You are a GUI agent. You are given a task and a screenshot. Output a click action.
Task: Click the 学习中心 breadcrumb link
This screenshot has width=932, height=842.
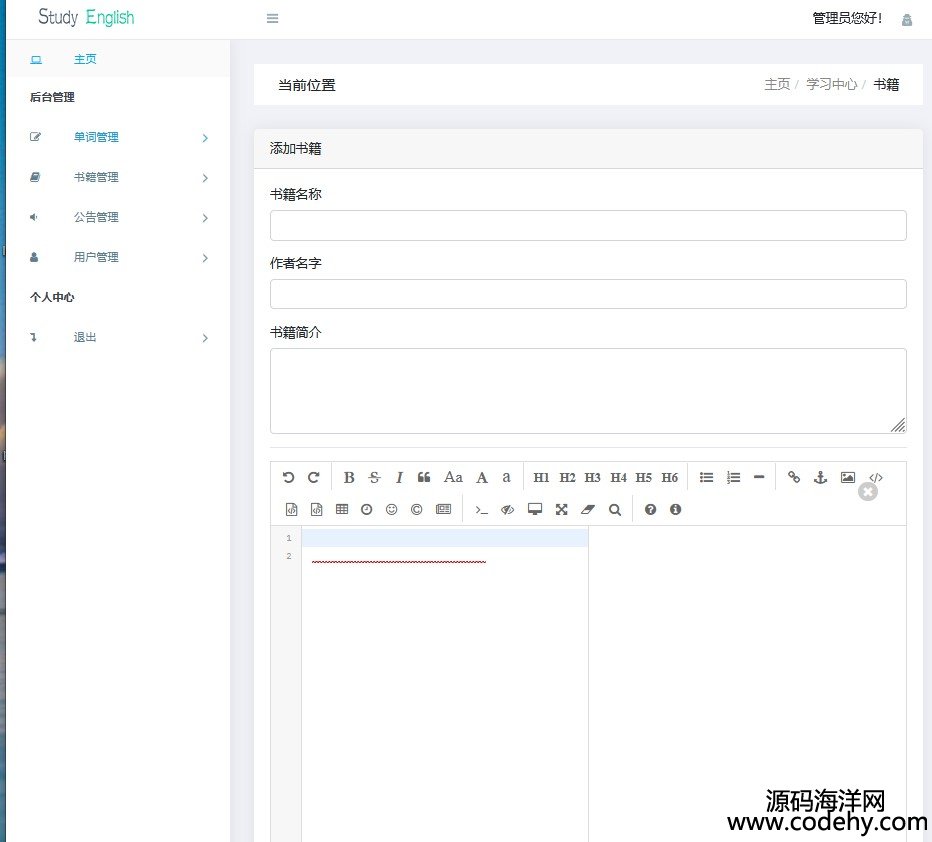pyautogui.click(x=832, y=84)
